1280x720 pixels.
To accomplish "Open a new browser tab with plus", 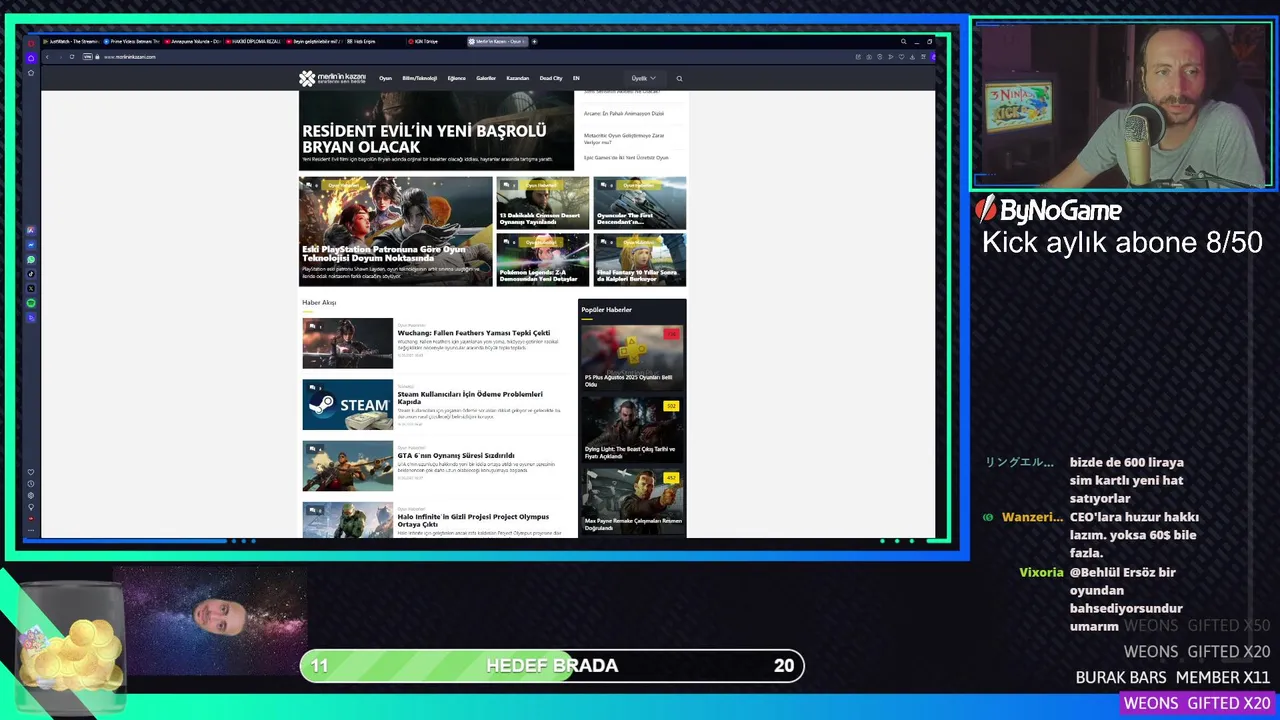I will [x=534, y=42].
